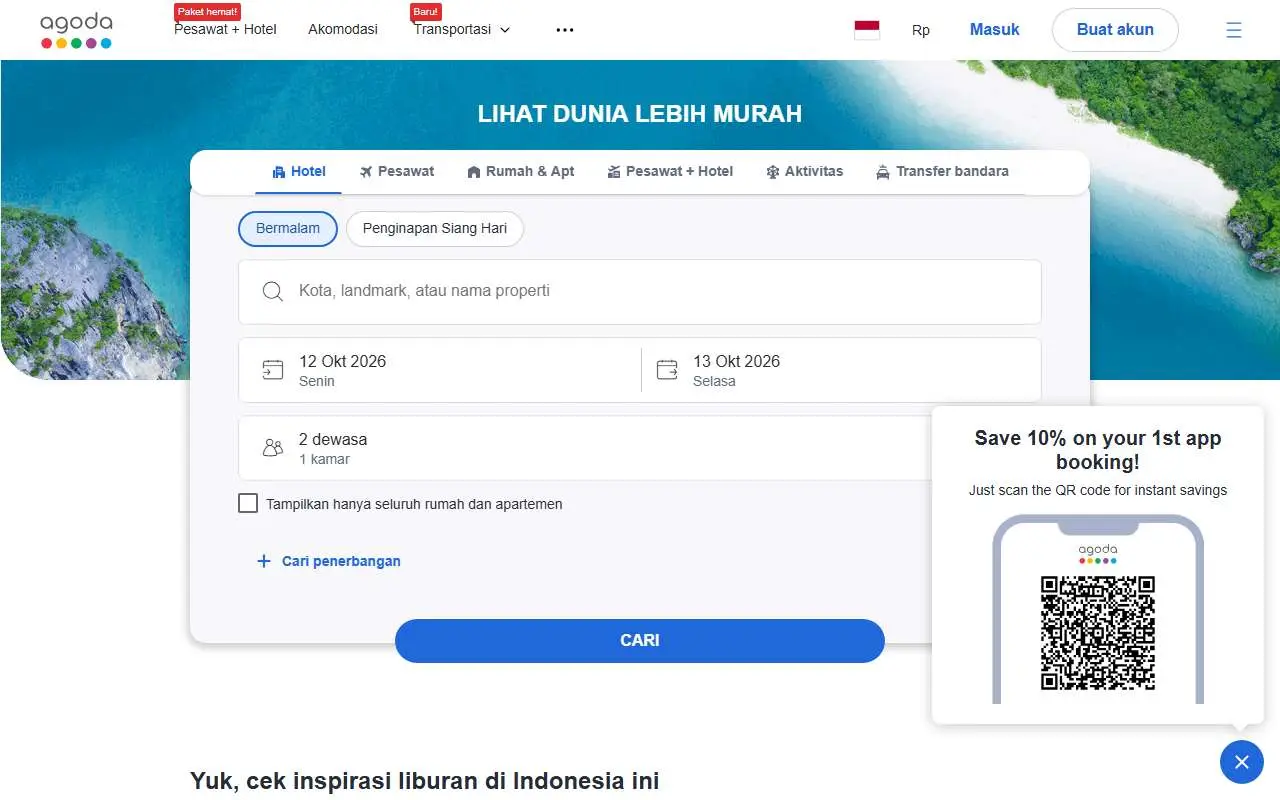1280x800 pixels.
Task: Click the destination search input field
Action: click(x=640, y=292)
